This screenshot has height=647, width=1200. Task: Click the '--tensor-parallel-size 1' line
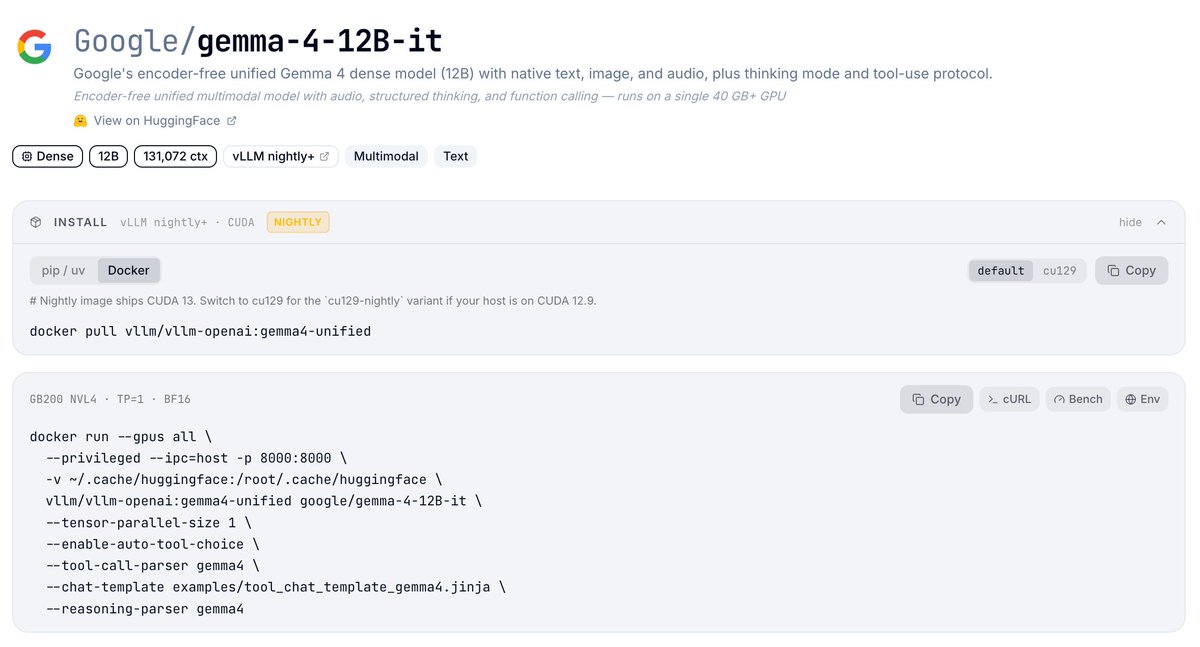coord(149,523)
